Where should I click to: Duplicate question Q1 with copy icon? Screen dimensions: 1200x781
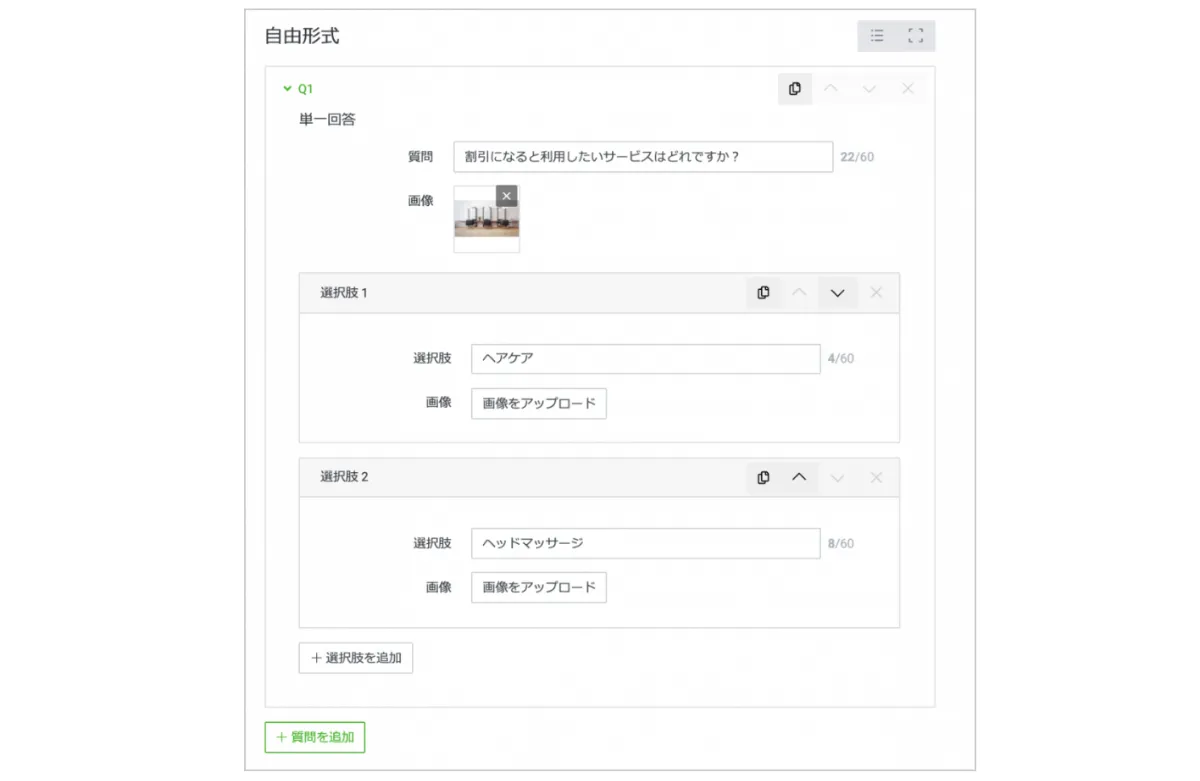click(x=795, y=89)
